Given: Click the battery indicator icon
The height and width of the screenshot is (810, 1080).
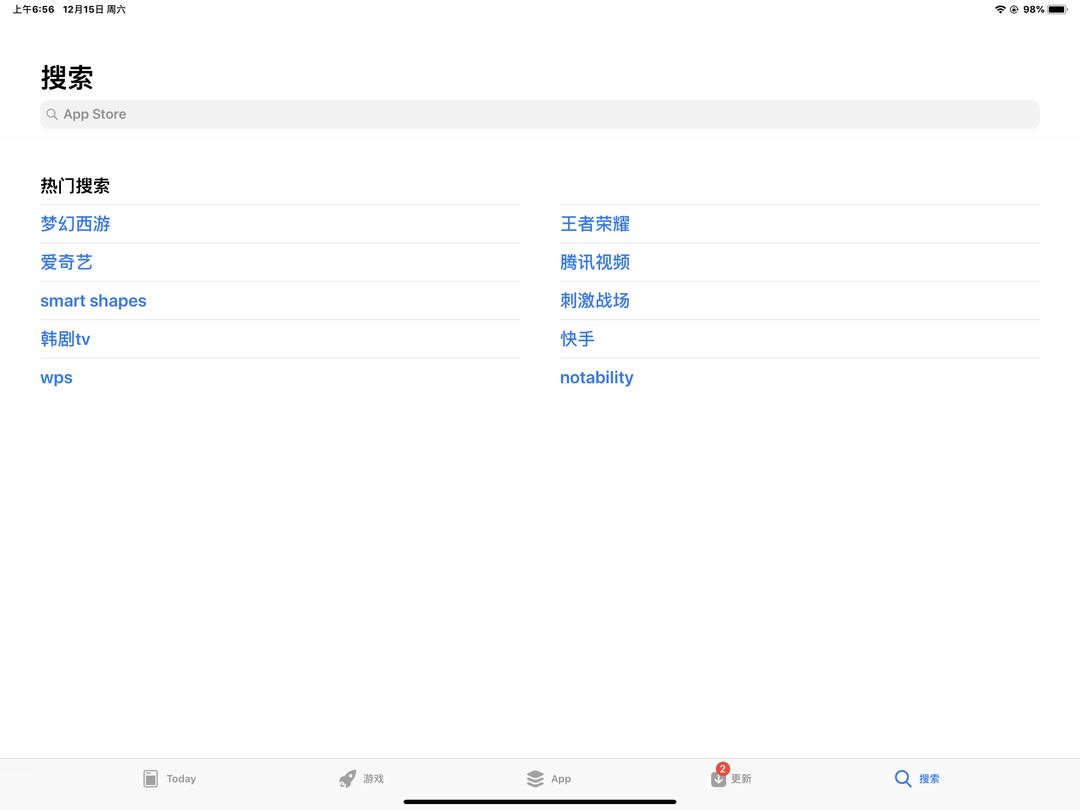Looking at the screenshot, I should [x=1058, y=10].
